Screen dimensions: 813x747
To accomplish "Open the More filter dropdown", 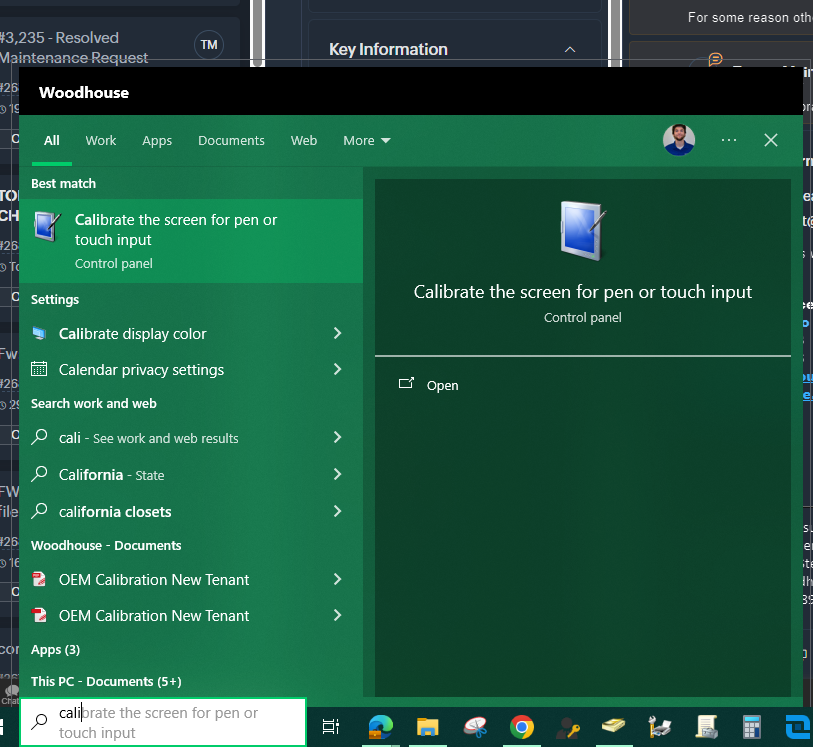I will point(367,140).
